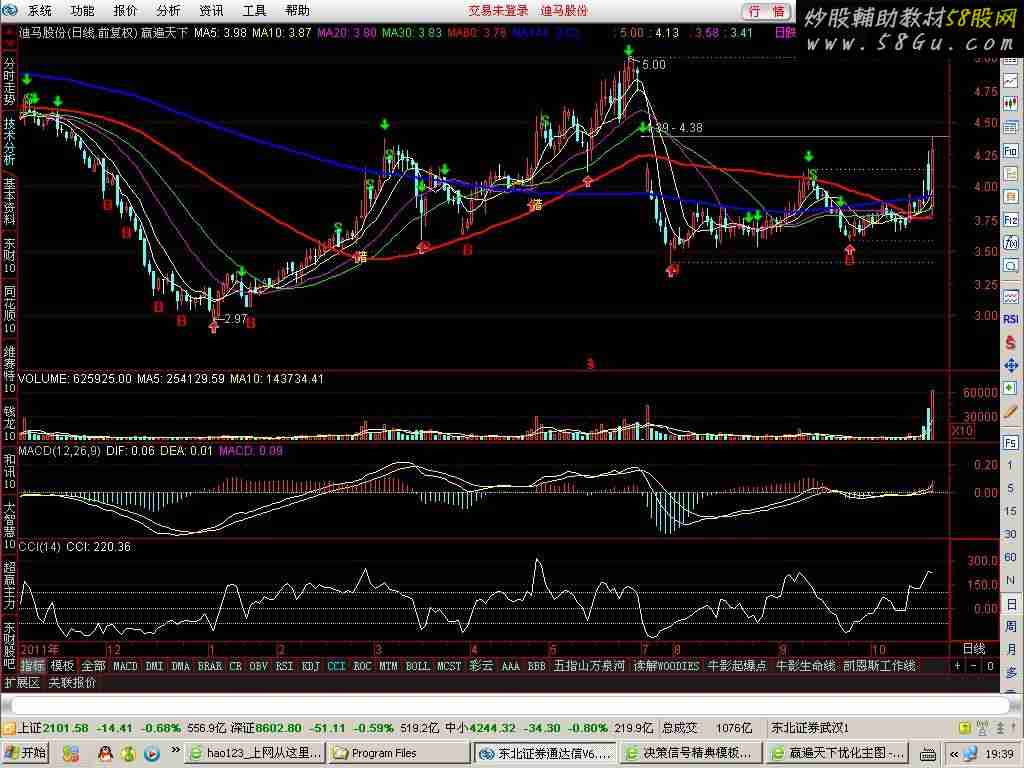Click the quote table toolbar icon

(1010, 127)
